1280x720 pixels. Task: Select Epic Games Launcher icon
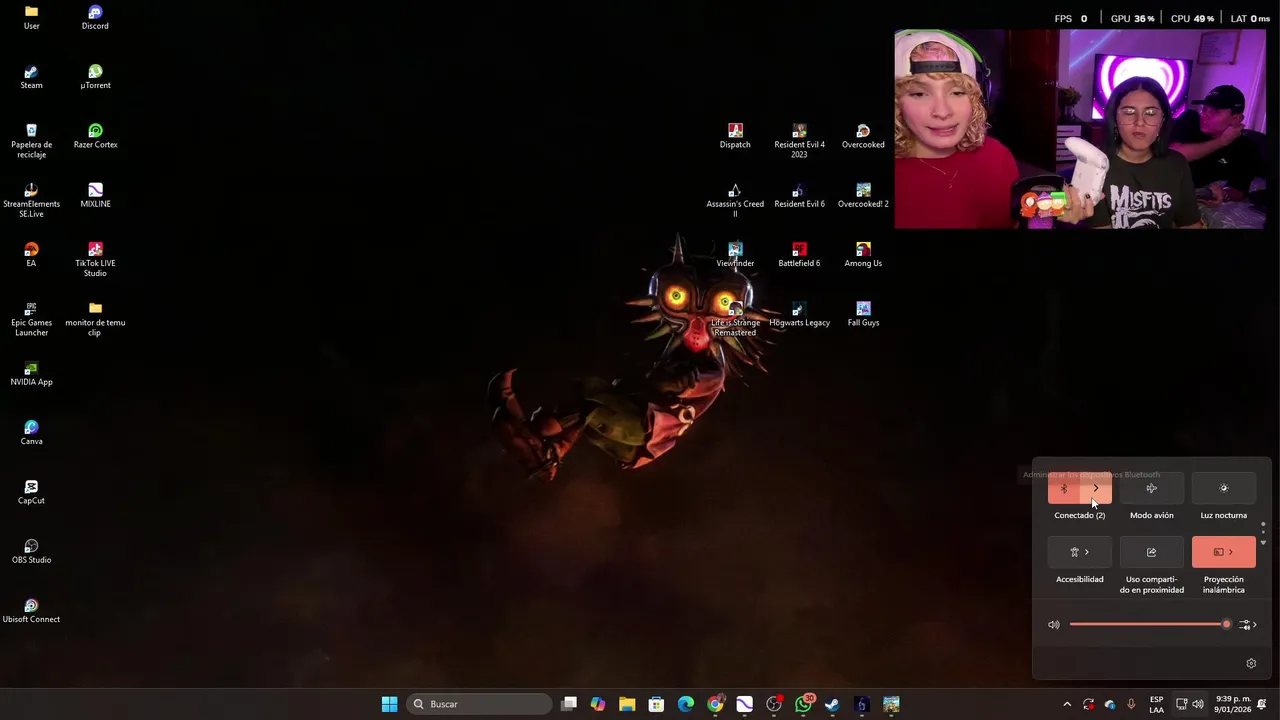click(x=32, y=319)
